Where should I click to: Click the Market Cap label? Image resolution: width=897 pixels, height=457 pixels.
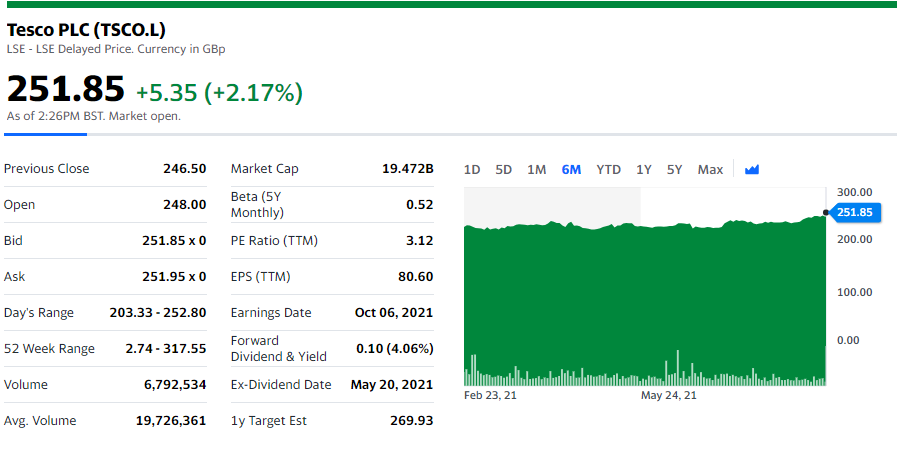click(x=264, y=169)
